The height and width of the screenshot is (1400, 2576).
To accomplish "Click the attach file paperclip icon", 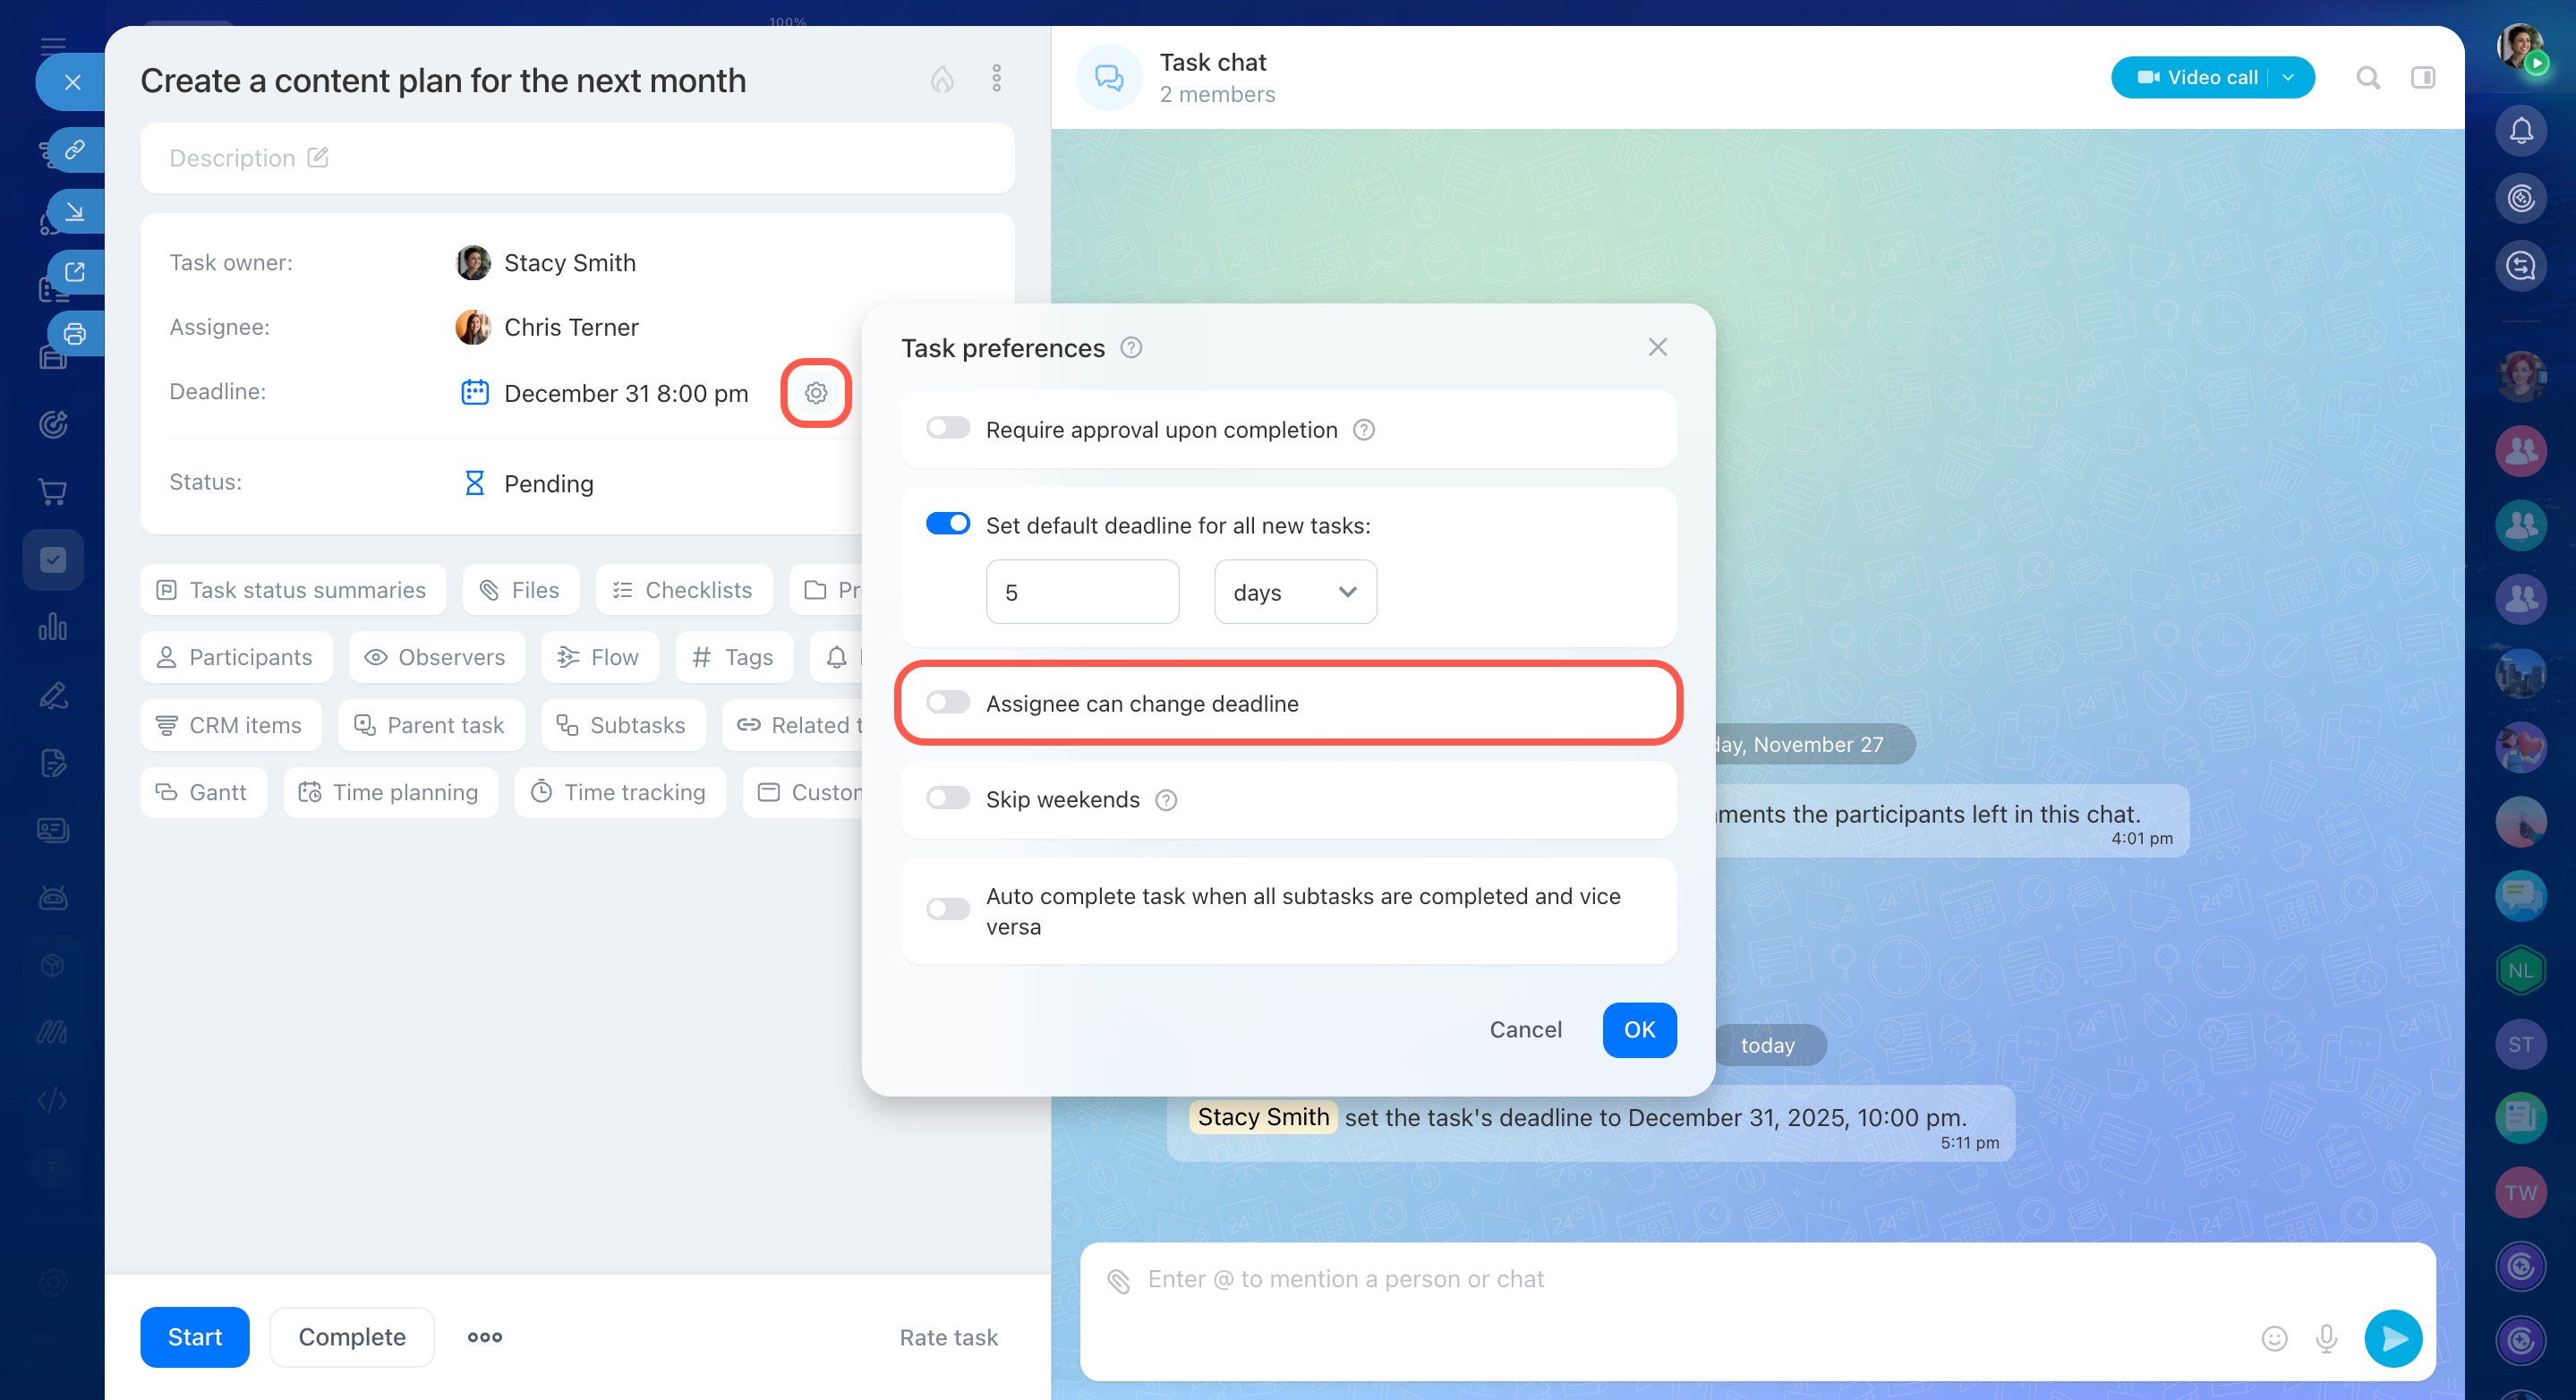I will pyautogui.click(x=1118, y=1280).
